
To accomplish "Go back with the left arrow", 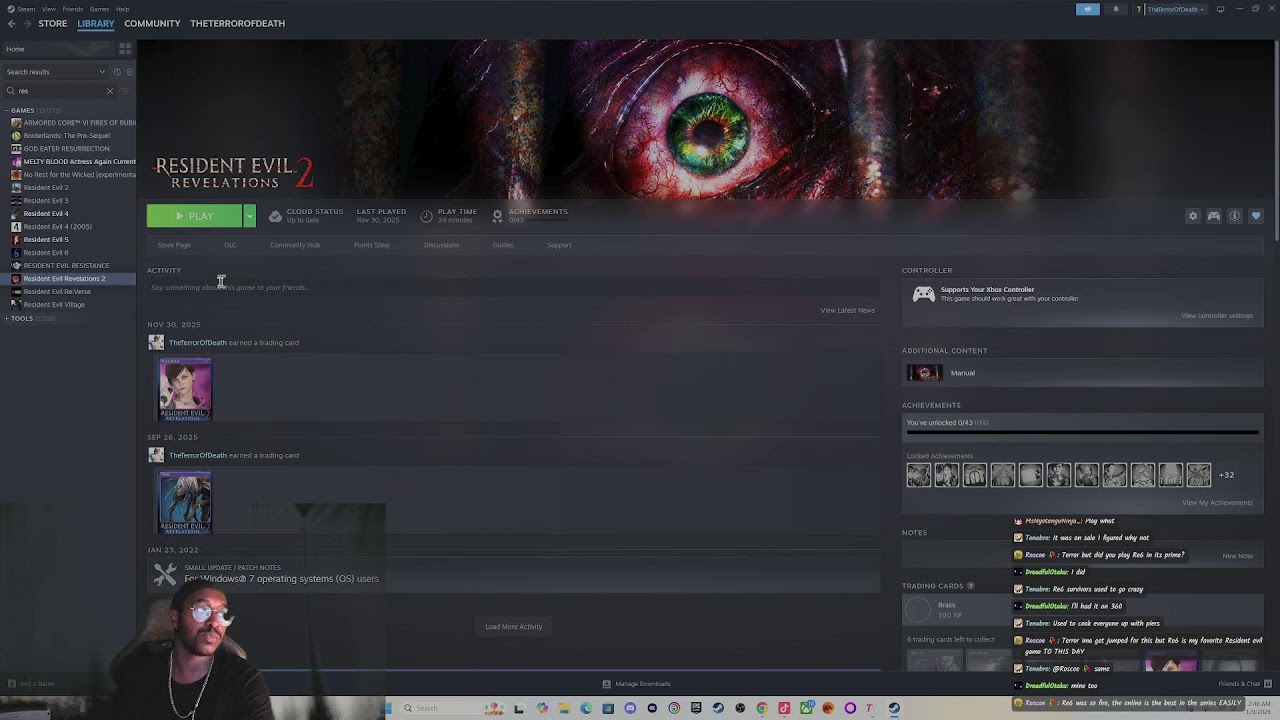I will pos(12,23).
